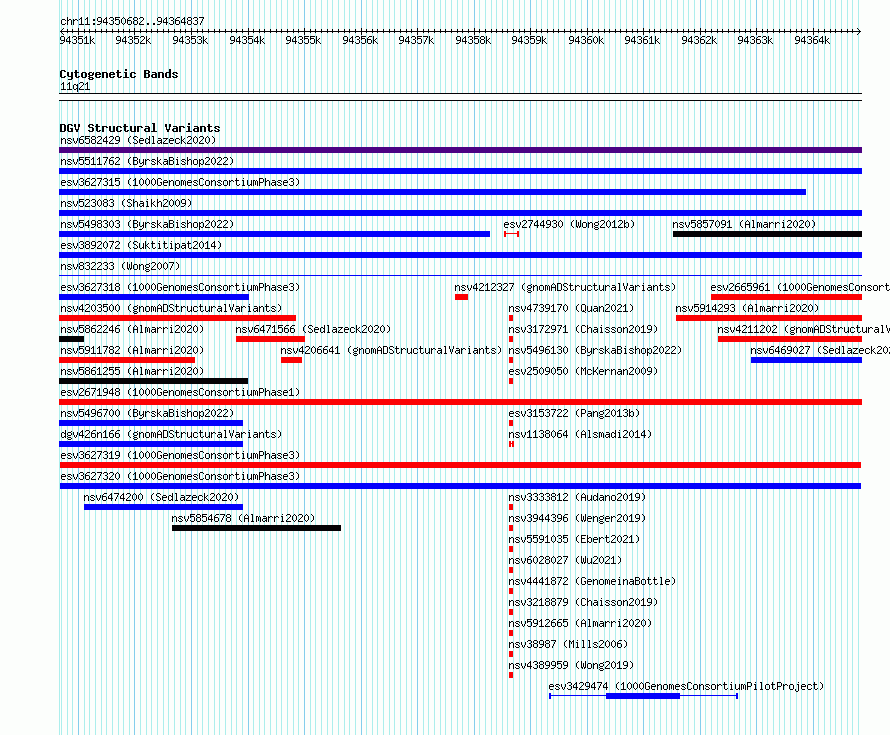The width and height of the screenshot is (890, 735).
Task: Click the chr11:94350682..94364837 coordinates label
Action: tap(132, 21)
